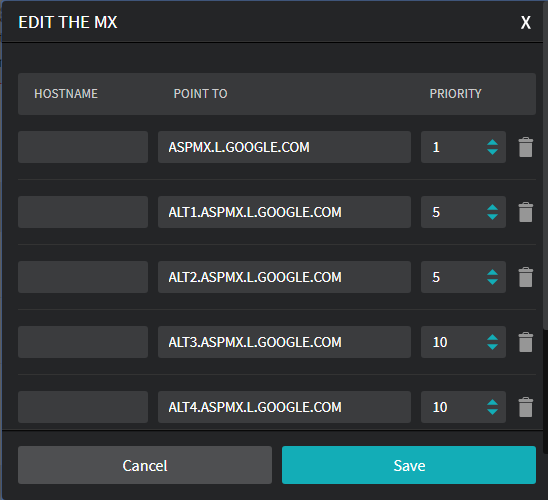The image size is (548, 500).
Task: Increase ALT1.ASPMX.L.GOOGLE.COM priority using up arrow
Action: (x=492, y=208)
